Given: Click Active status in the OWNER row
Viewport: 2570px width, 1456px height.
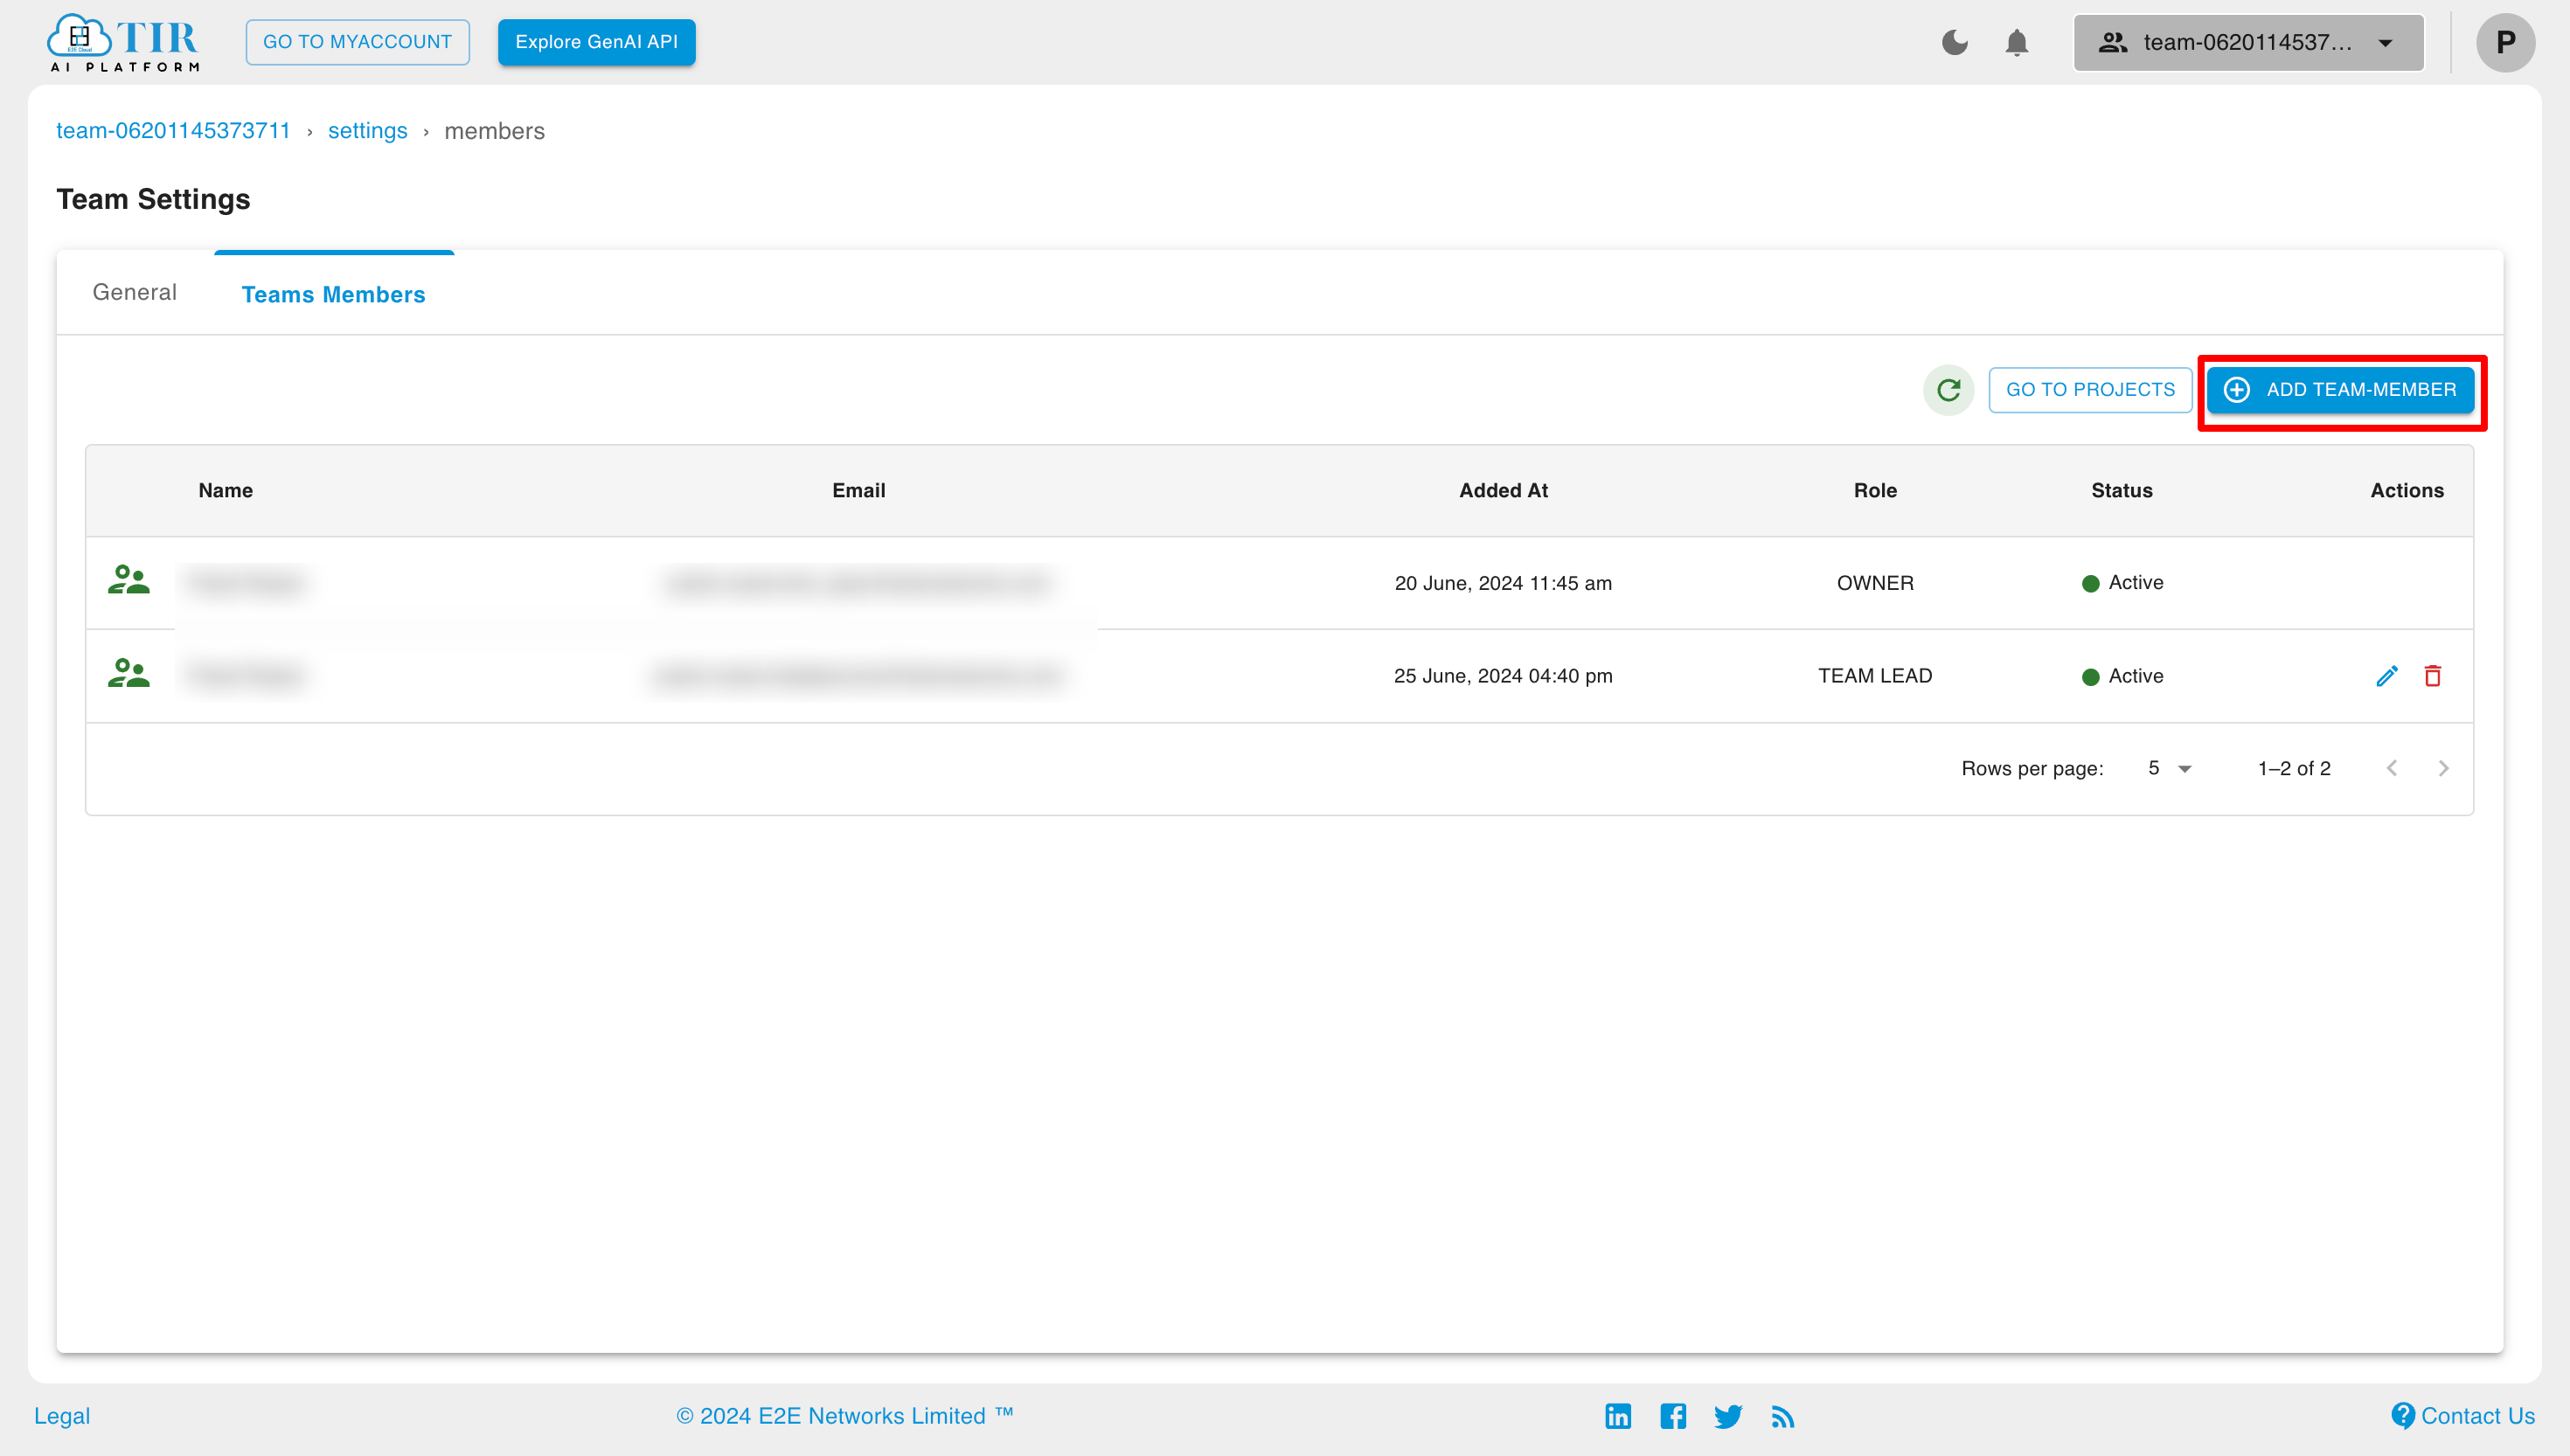Looking at the screenshot, I should [2122, 583].
